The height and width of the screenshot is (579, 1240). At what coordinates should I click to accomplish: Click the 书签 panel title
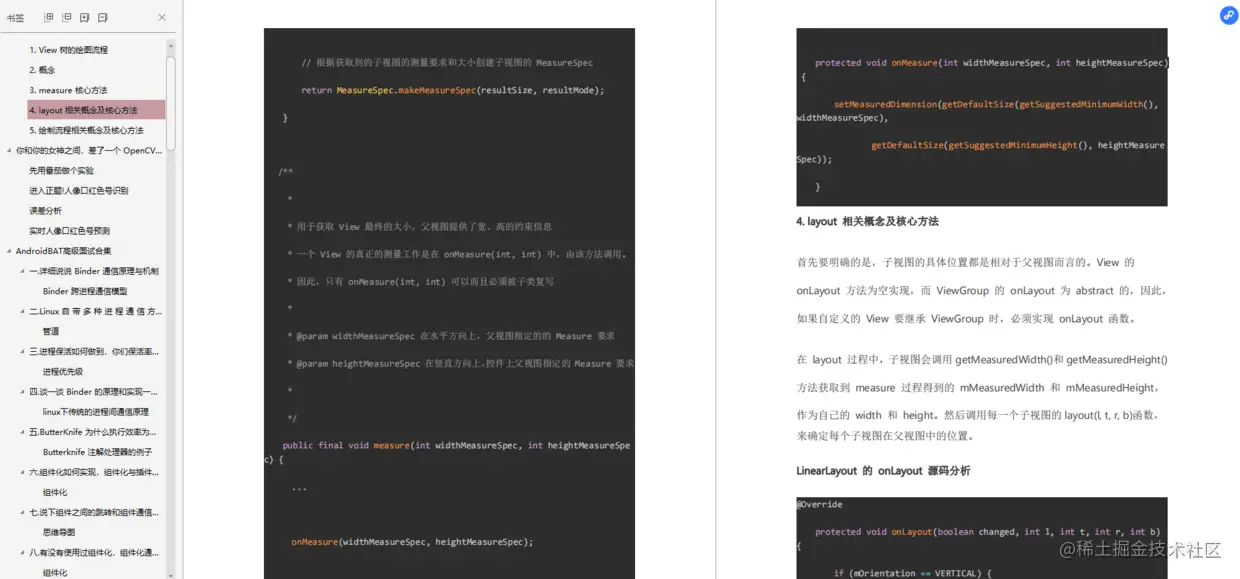coord(16,18)
